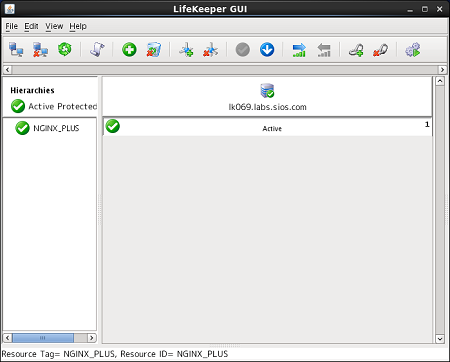Open the View menu
The height and width of the screenshot is (362, 450).
coord(54,26)
